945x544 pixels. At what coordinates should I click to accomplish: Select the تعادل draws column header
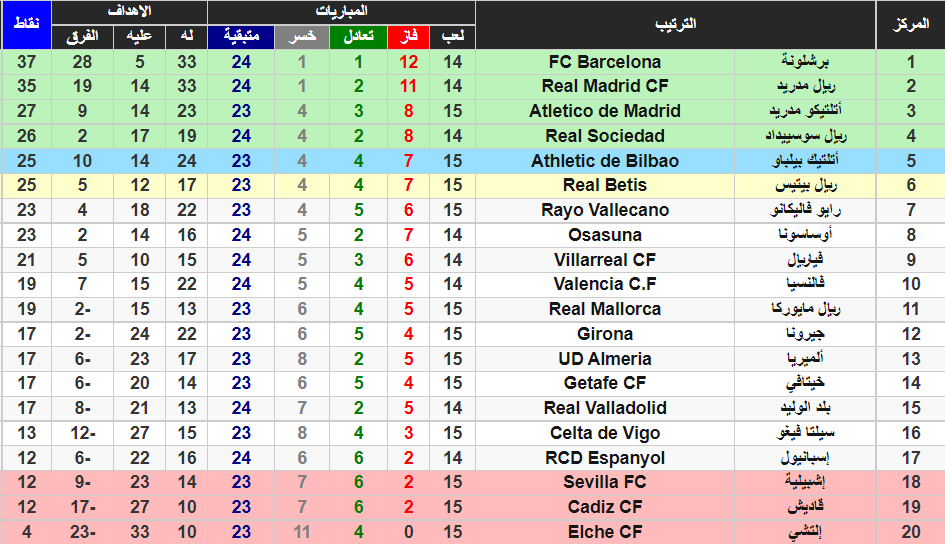pyautogui.click(x=358, y=37)
